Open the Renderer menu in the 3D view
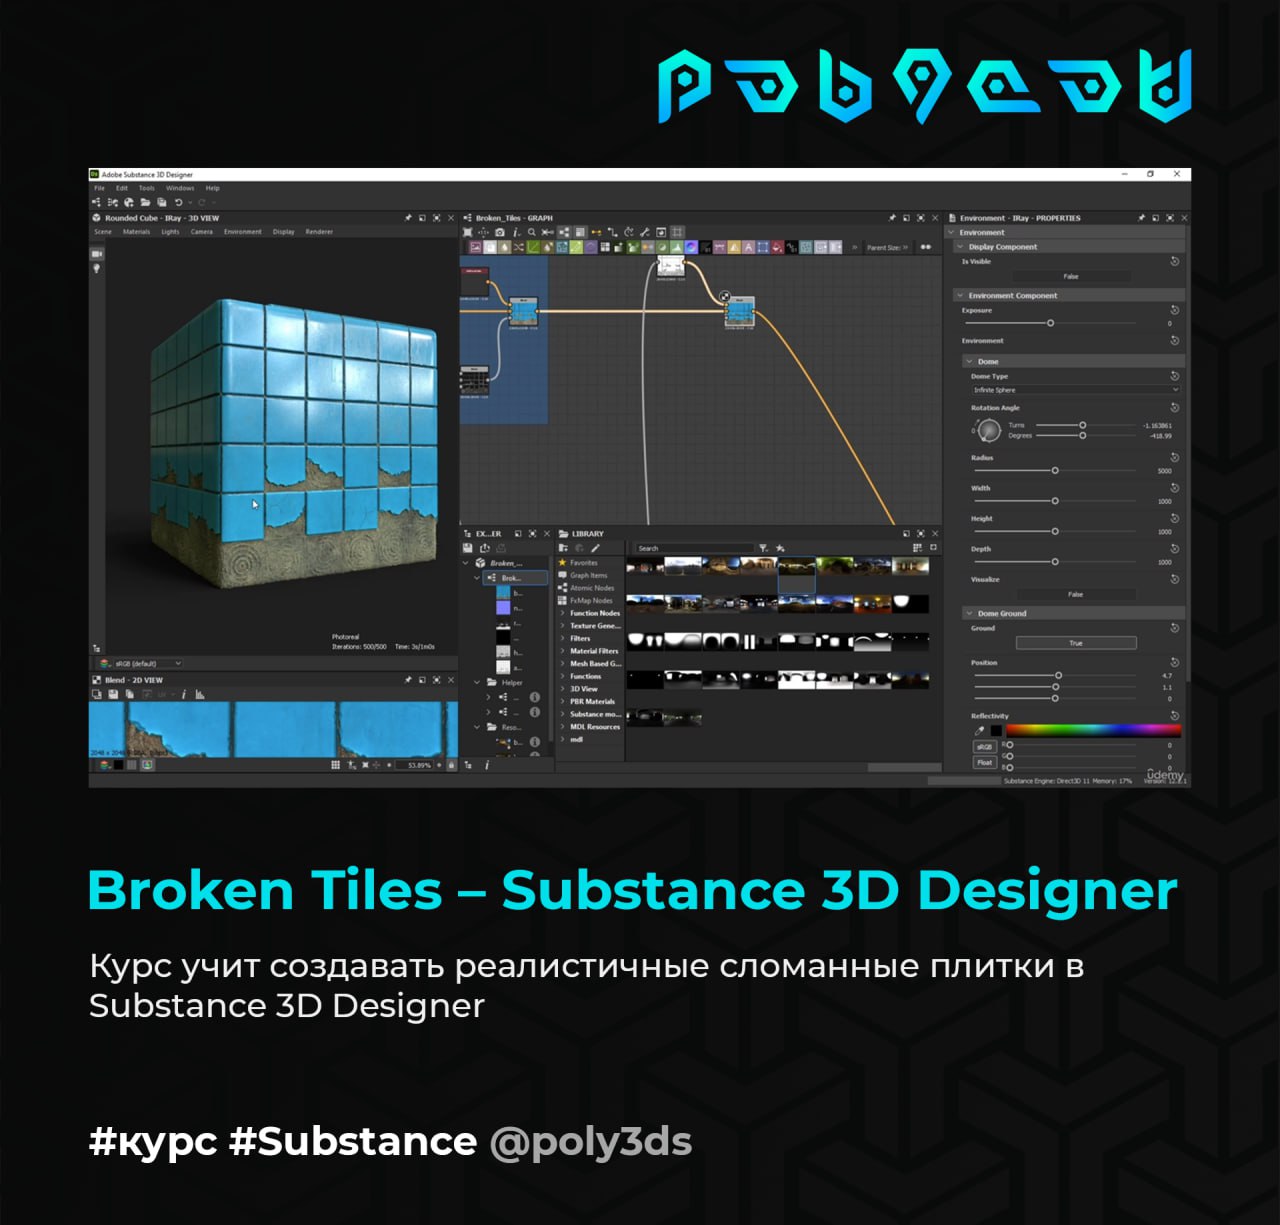Screen dimensions: 1280x1225 point(319,232)
